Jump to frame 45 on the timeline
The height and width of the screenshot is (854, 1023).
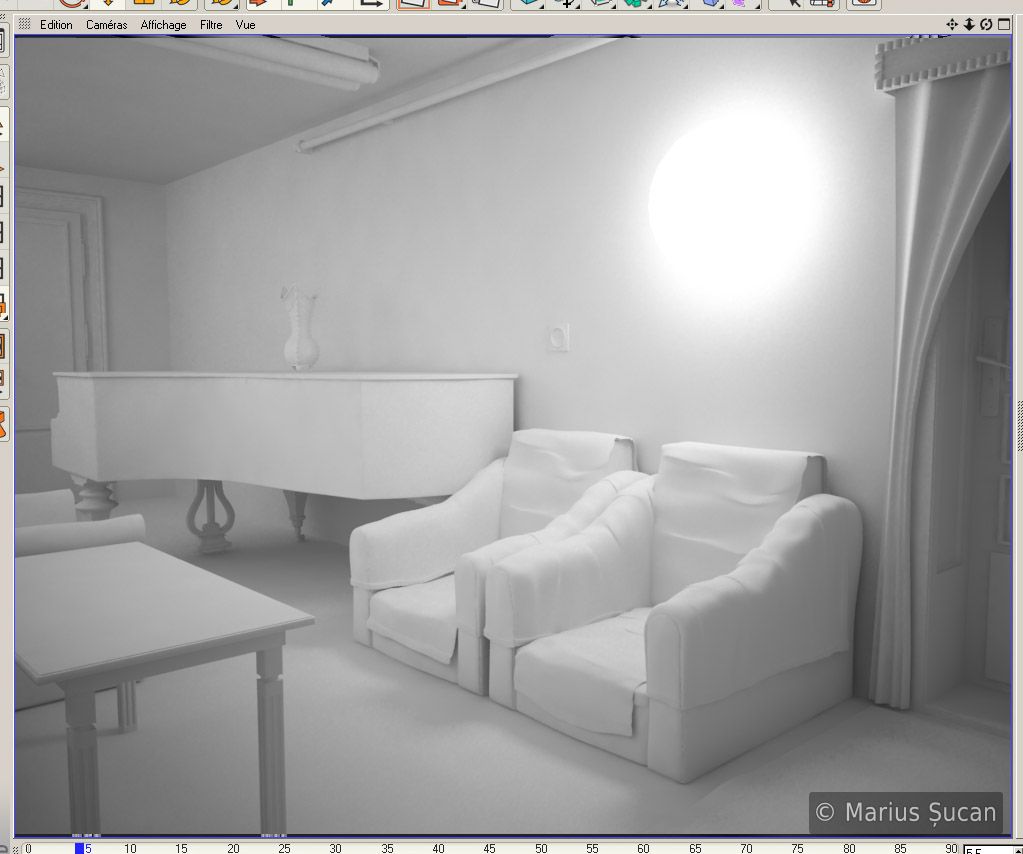(x=489, y=848)
